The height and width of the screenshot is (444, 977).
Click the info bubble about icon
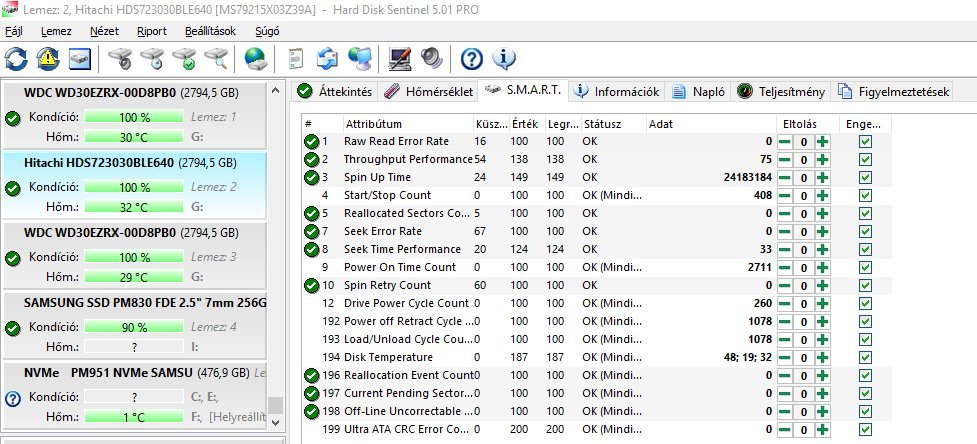503,59
